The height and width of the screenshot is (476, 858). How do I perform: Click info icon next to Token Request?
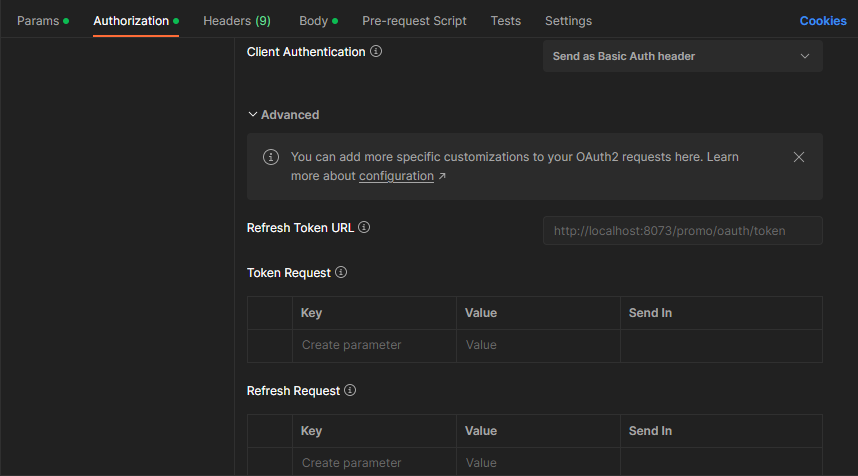341,272
